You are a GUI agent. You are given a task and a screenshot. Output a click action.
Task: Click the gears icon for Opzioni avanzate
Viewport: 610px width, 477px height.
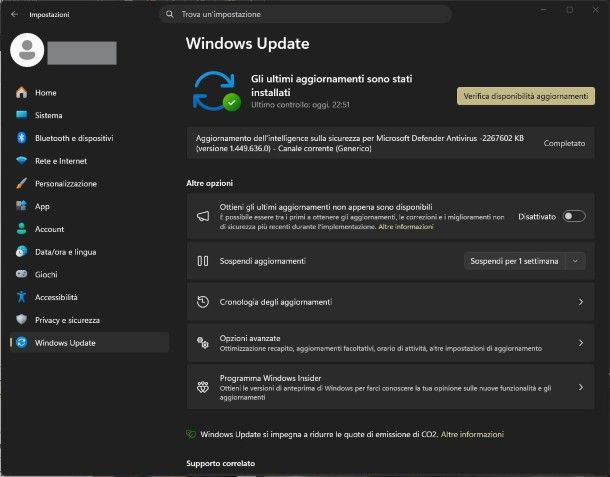click(203, 343)
